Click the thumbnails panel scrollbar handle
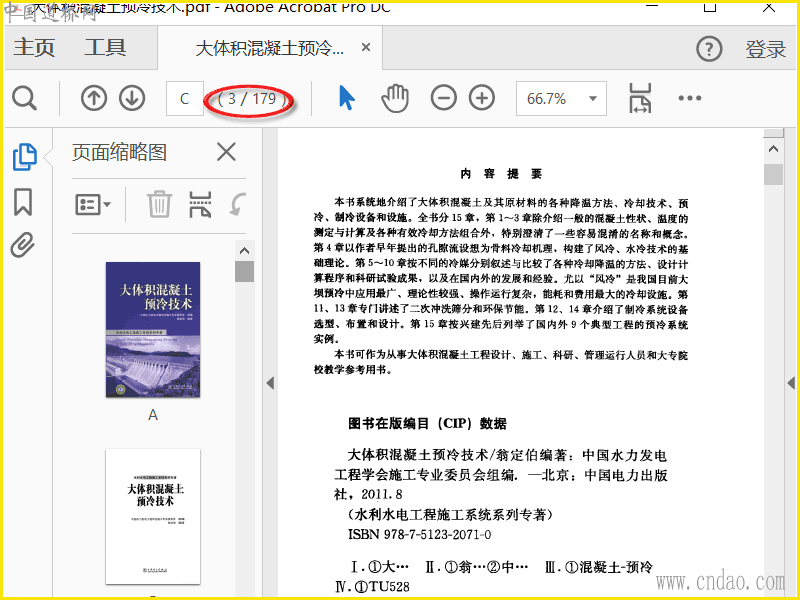This screenshot has width=800, height=600. (244, 271)
